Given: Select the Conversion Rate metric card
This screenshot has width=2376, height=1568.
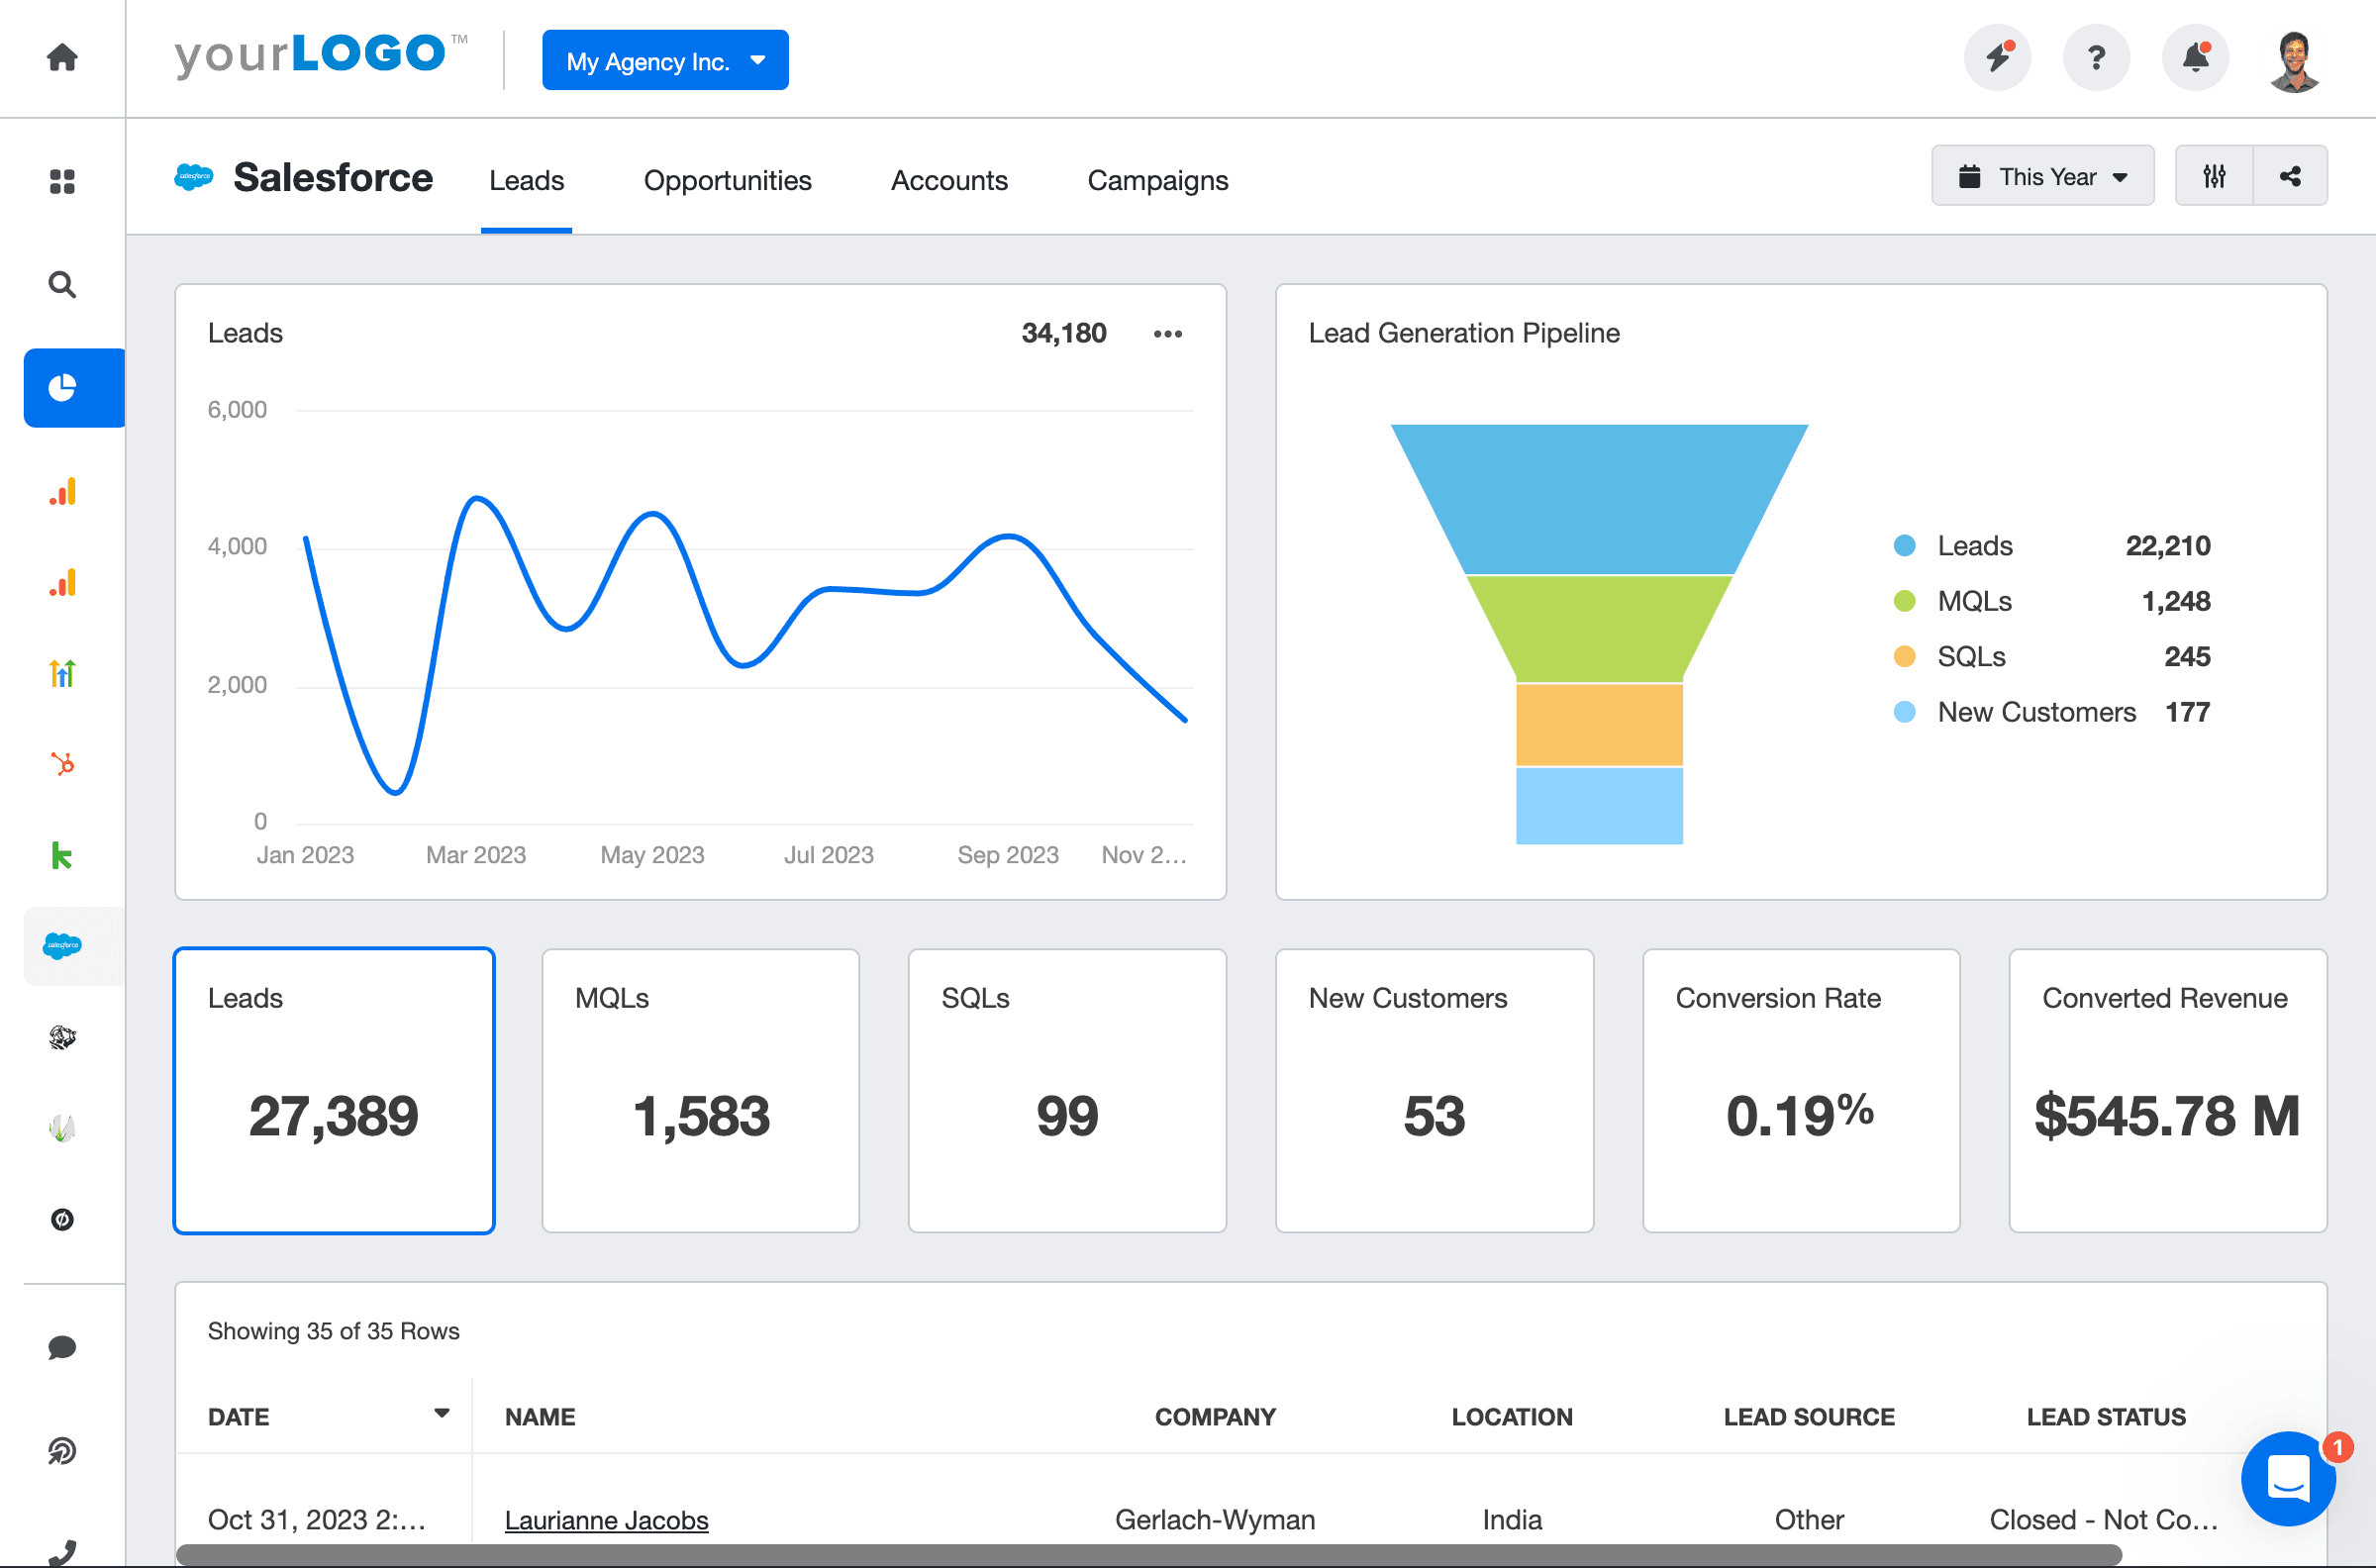Looking at the screenshot, I should click(x=1800, y=1090).
